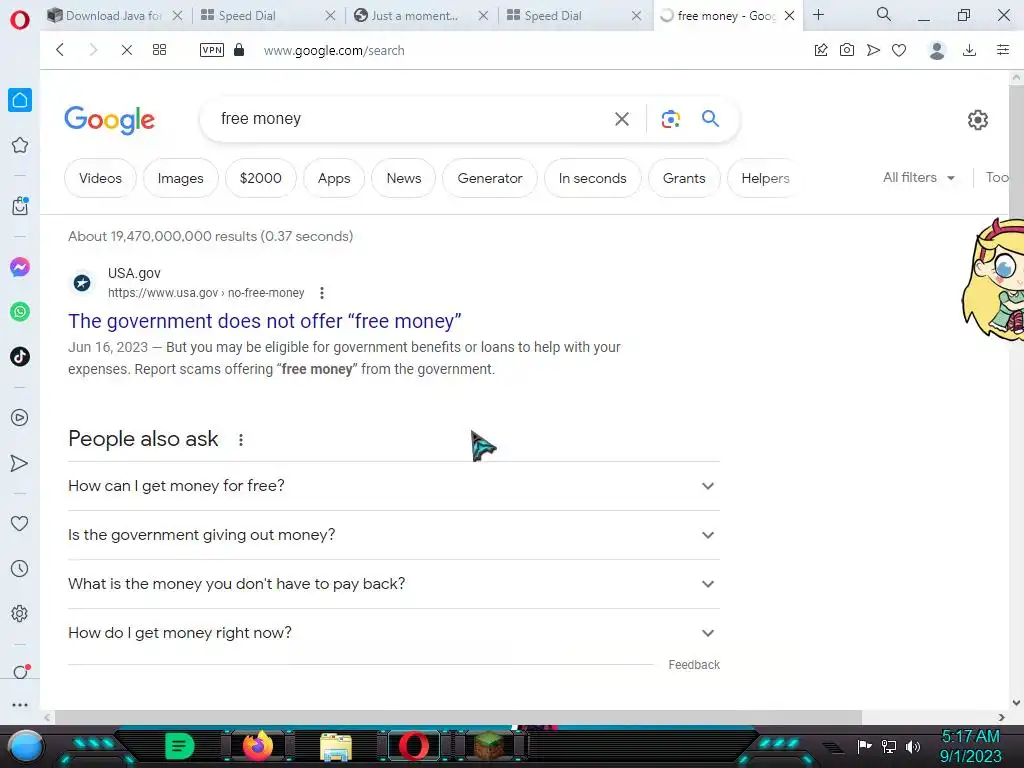
Task: Open the profile account icon
Action: [x=937, y=50]
